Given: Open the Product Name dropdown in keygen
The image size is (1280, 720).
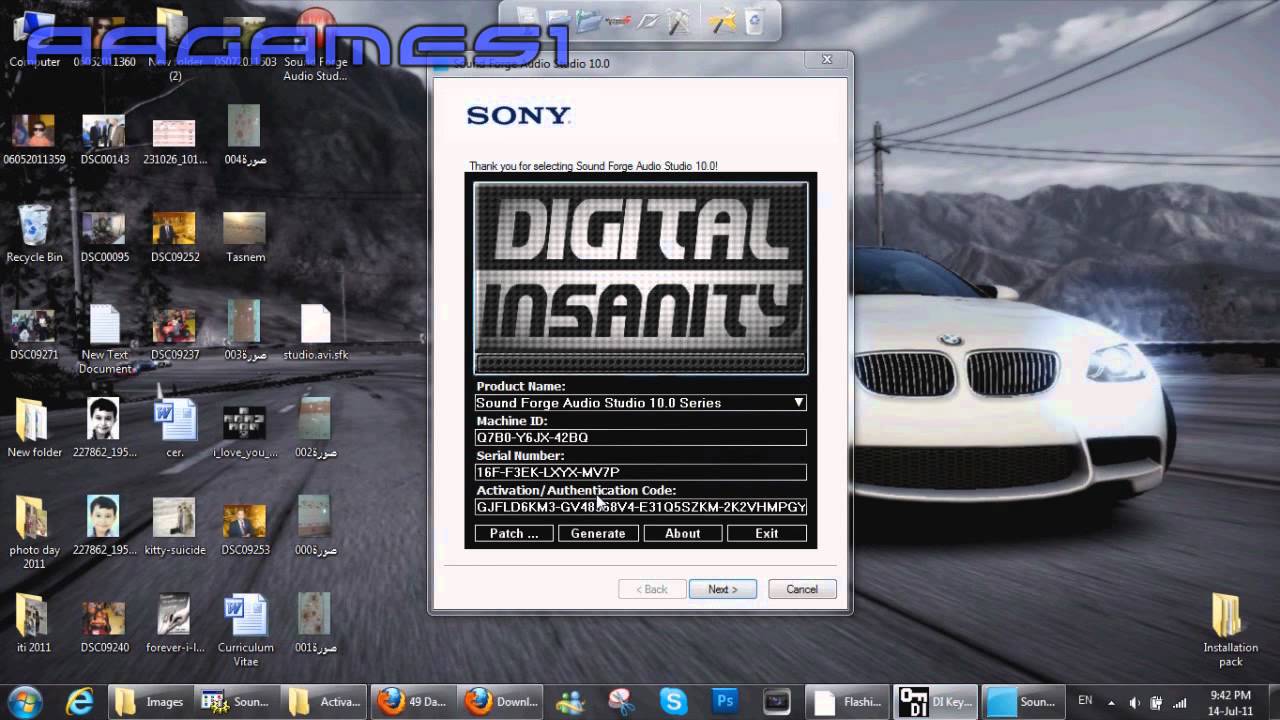Looking at the screenshot, I should (640, 403).
